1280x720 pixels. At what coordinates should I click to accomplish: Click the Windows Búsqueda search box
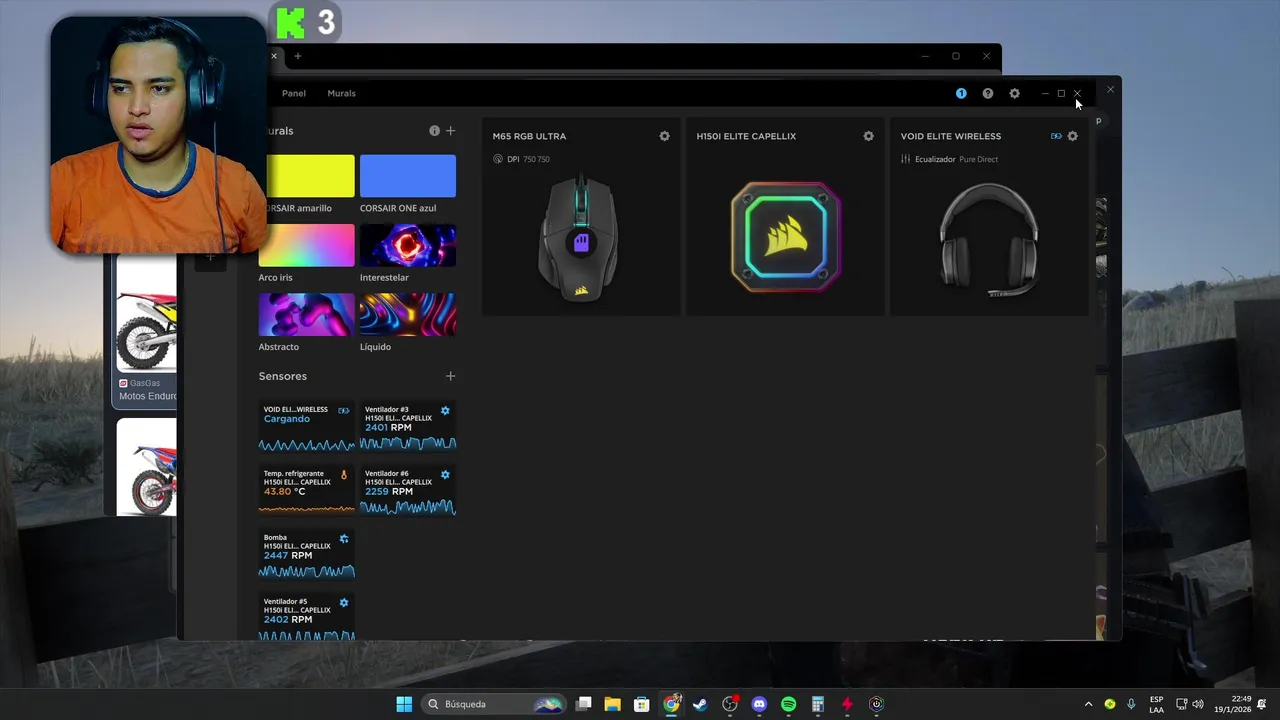[x=494, y=704]
